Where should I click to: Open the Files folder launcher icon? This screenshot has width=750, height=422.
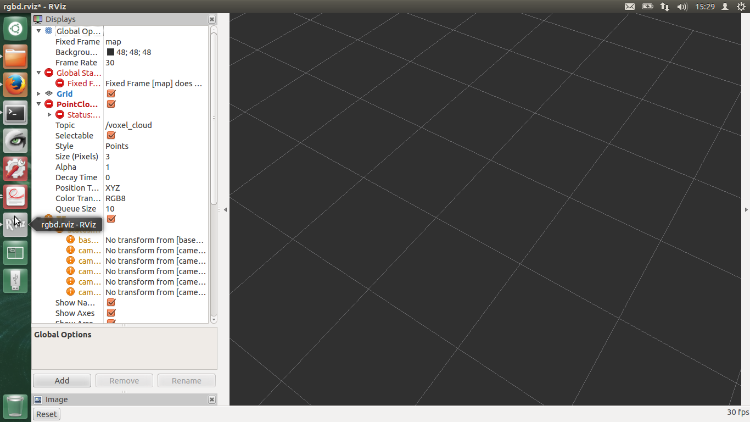click(x=15, y=57)
